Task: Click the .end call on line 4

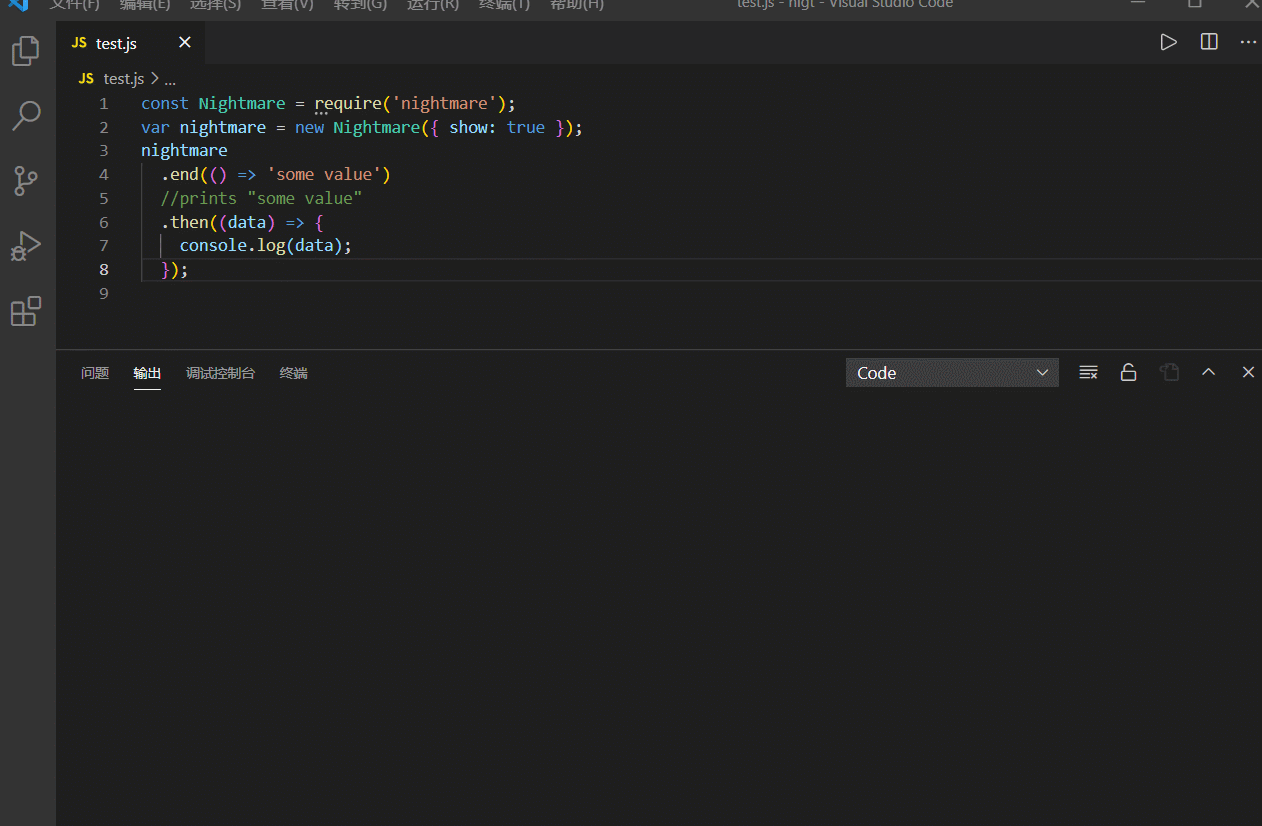Action: pos(180,175)
